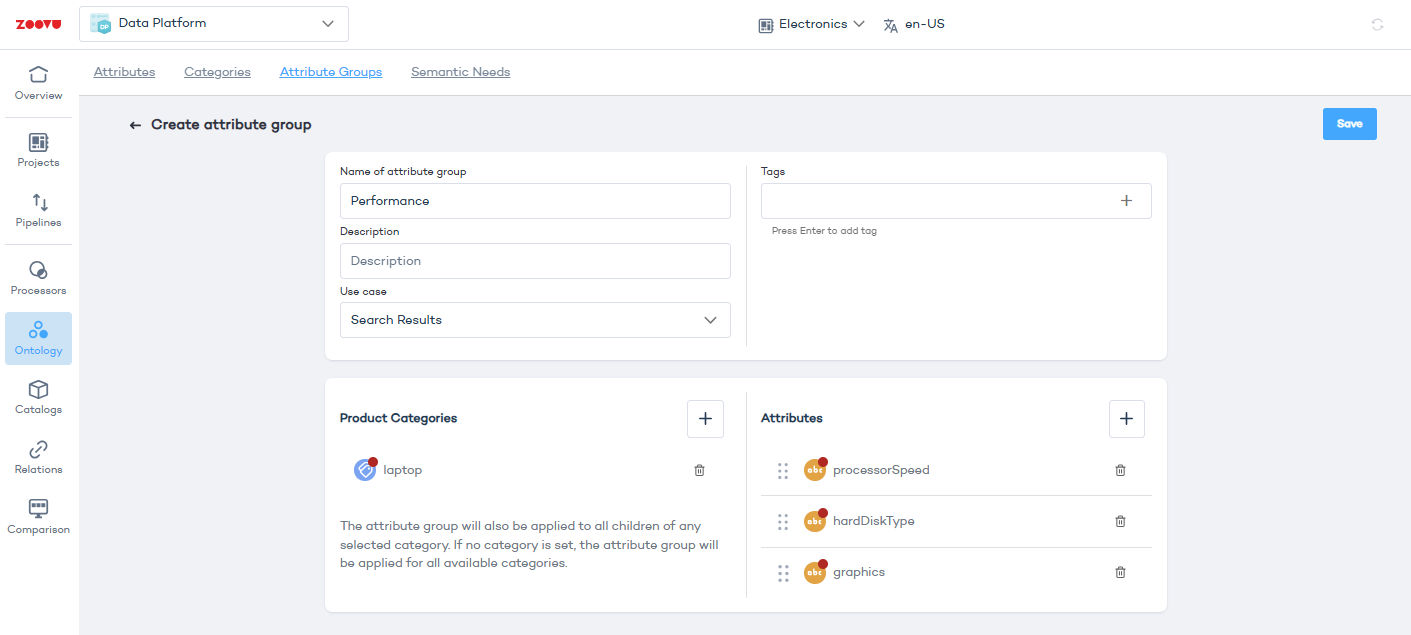Add a new product category
The height and width of the screenshot is (635, 1411).
pos(705,418)
